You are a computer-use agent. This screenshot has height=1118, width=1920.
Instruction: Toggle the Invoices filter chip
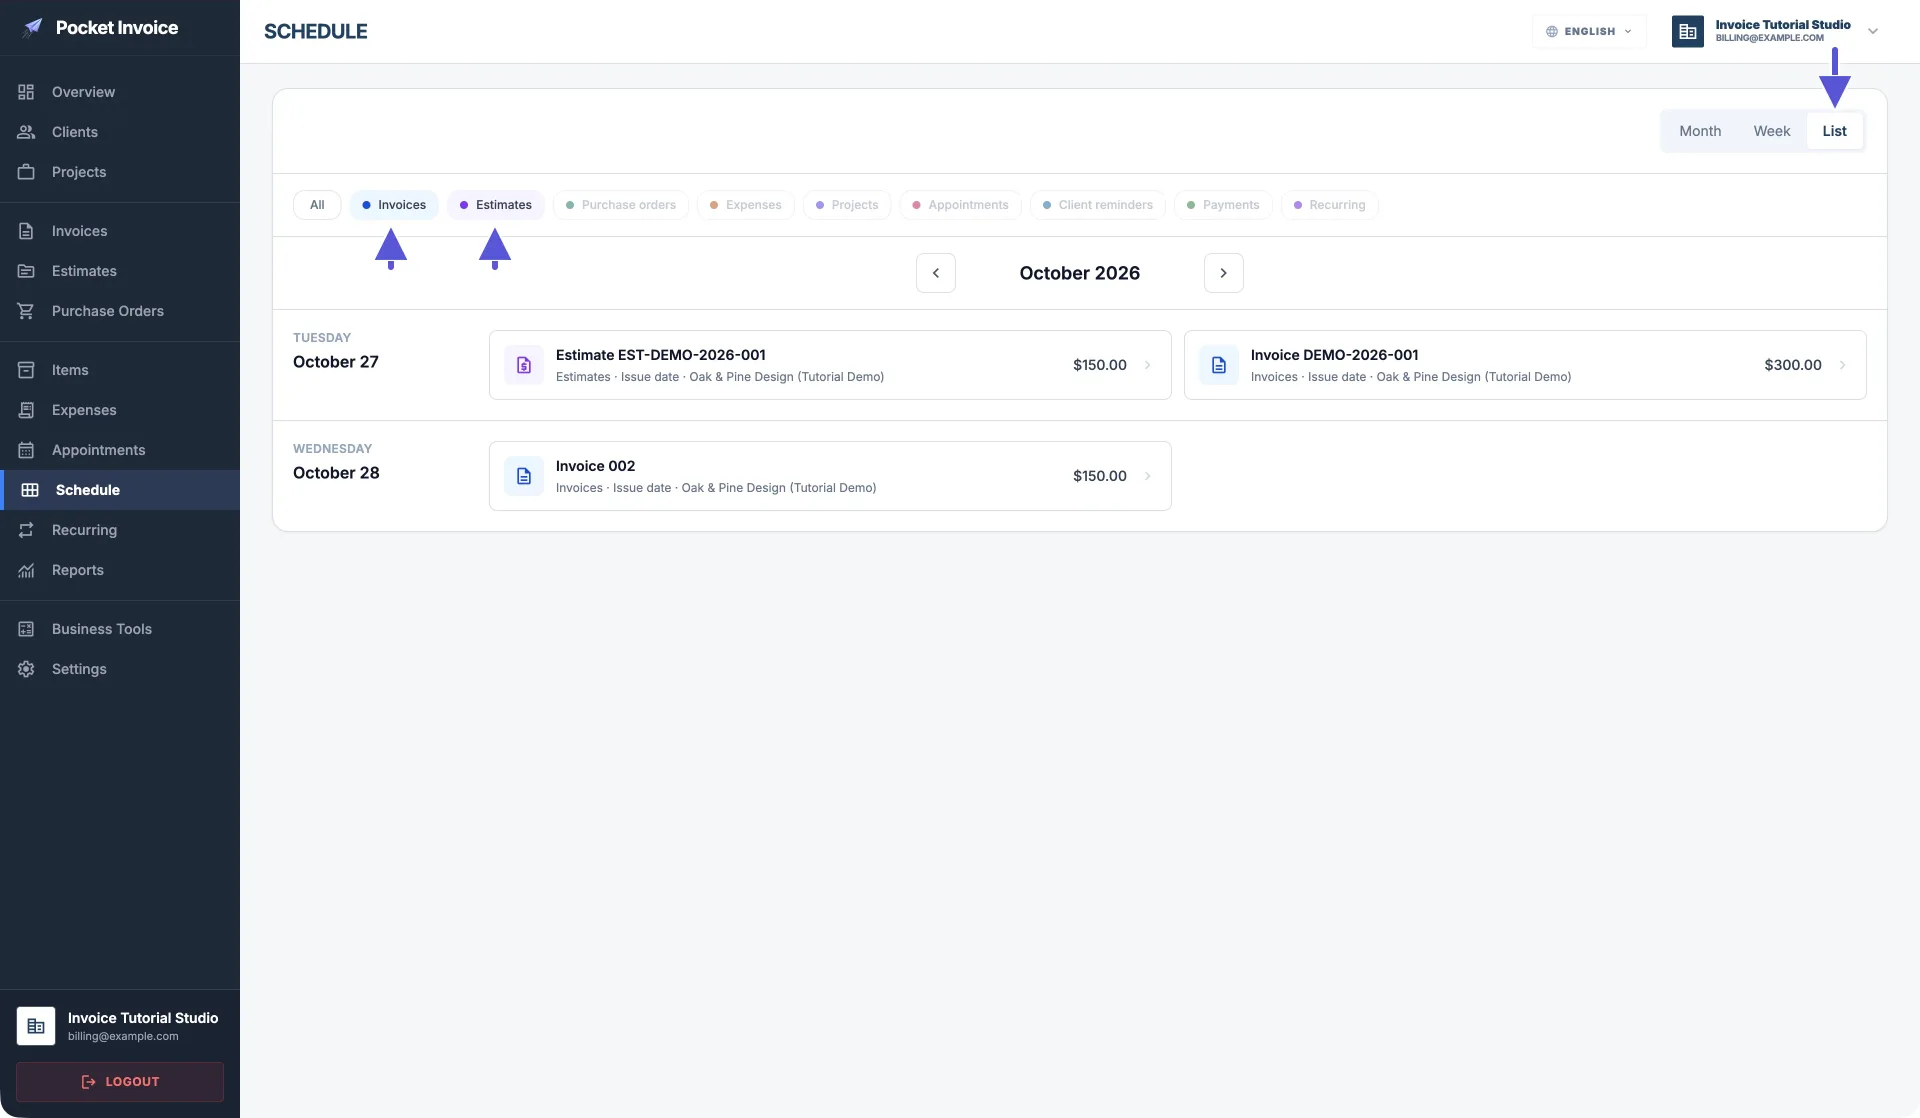click(x=394, y=205)
